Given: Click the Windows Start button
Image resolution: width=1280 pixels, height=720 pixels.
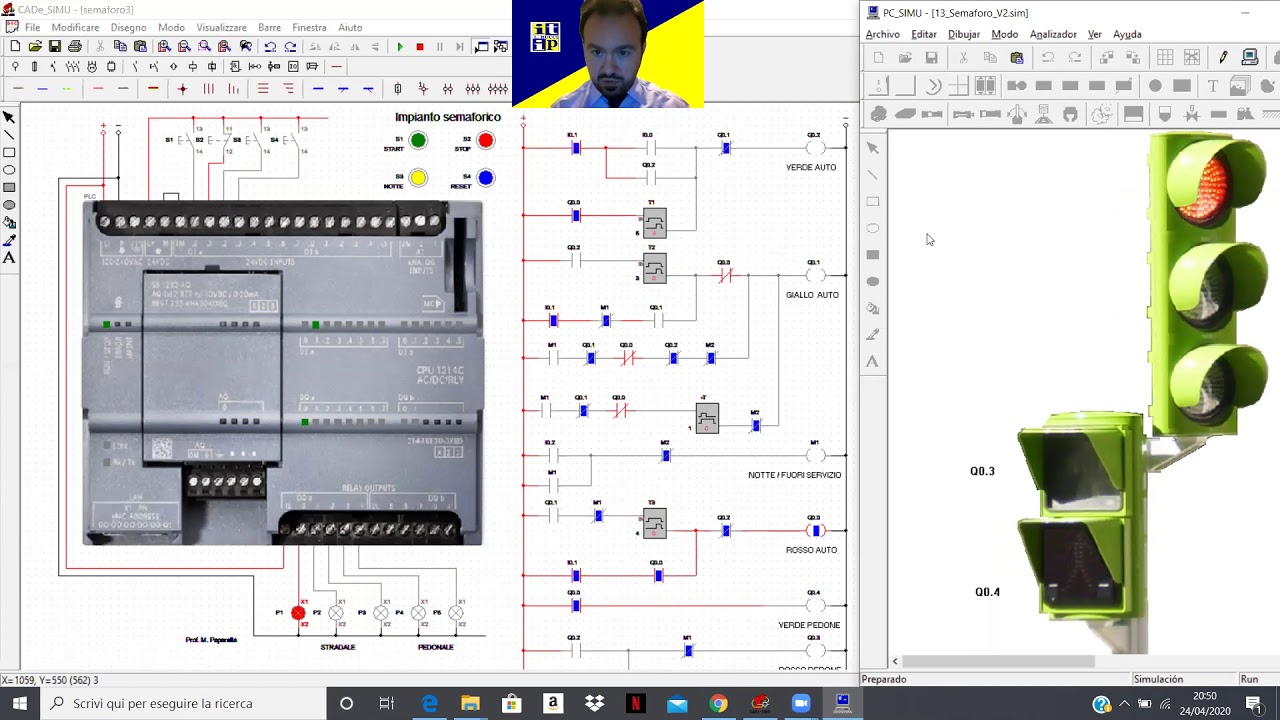Looking at the screenshot, I should (x=19, y=703).
